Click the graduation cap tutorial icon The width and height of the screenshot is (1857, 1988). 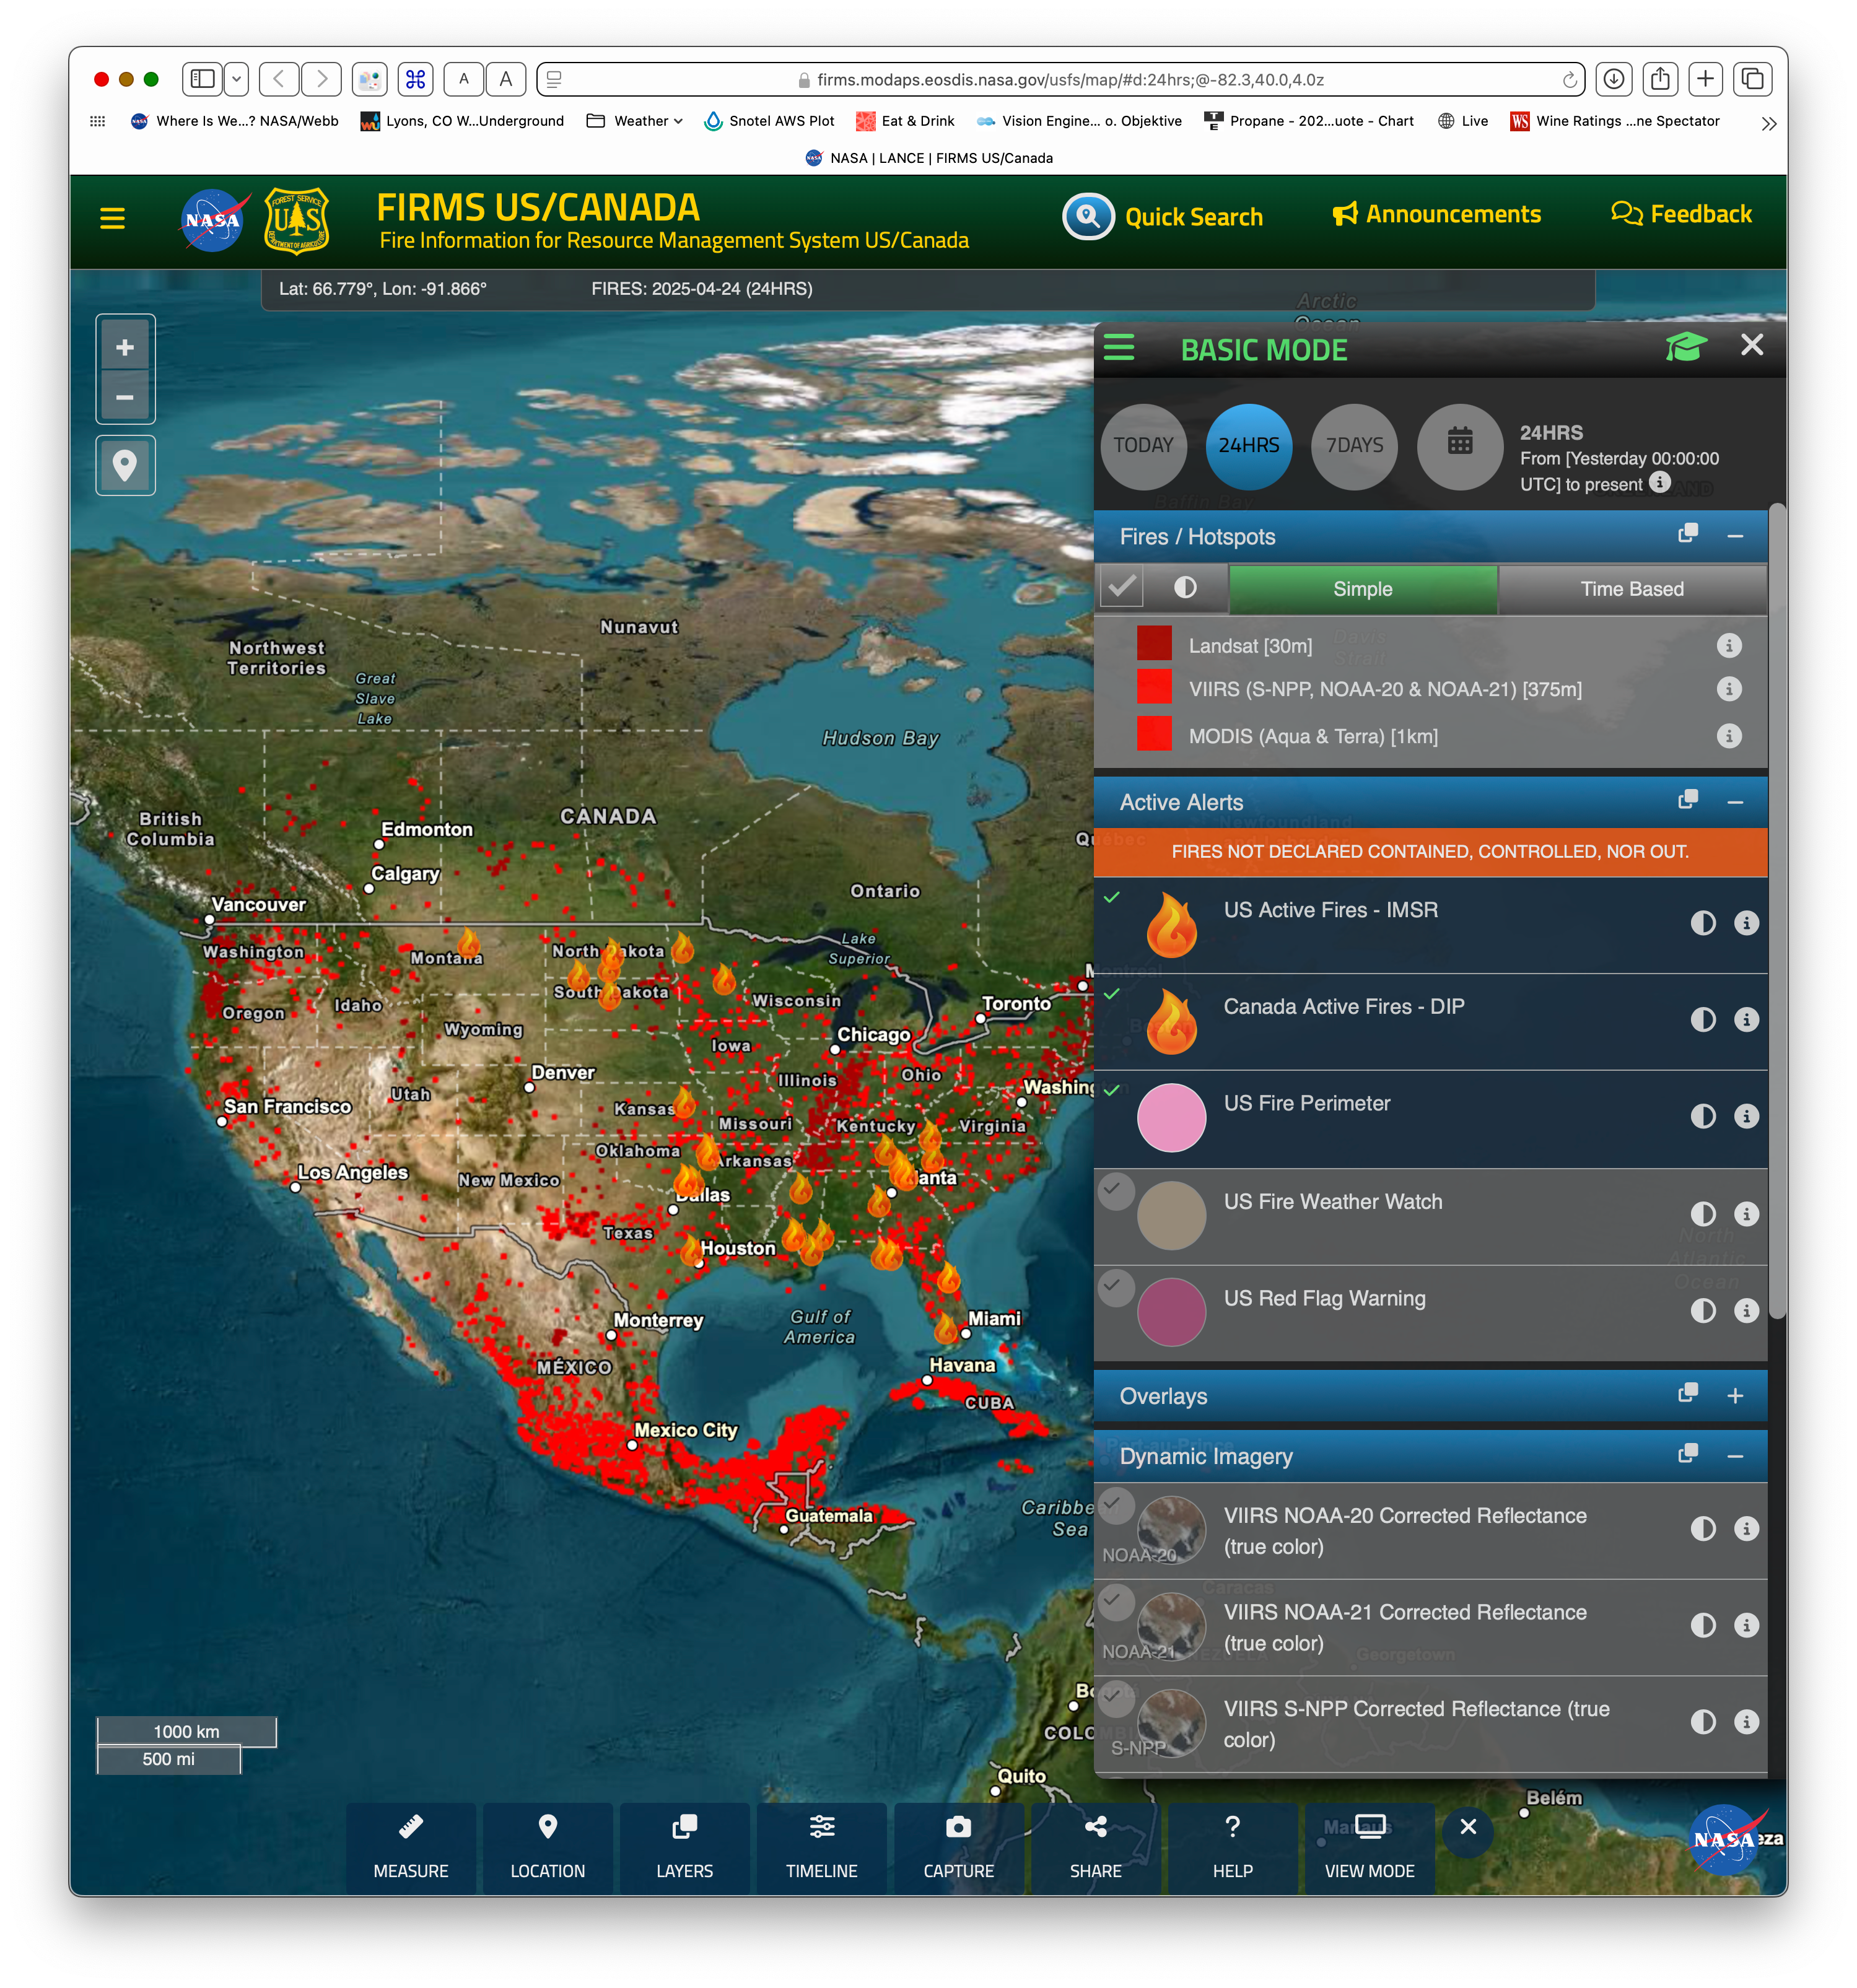pyautogui.click(x=1685, y=346)
